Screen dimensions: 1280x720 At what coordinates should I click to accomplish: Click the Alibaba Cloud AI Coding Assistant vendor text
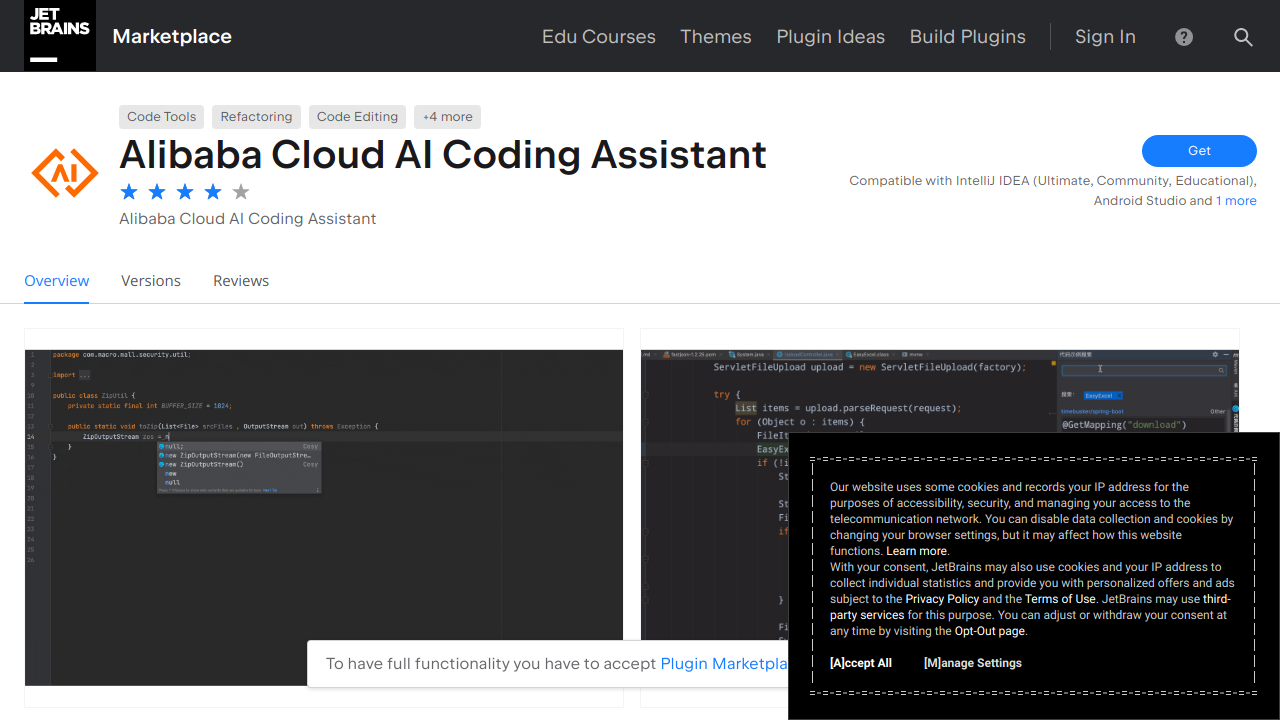pyautogui.click(x=248, y=219)
